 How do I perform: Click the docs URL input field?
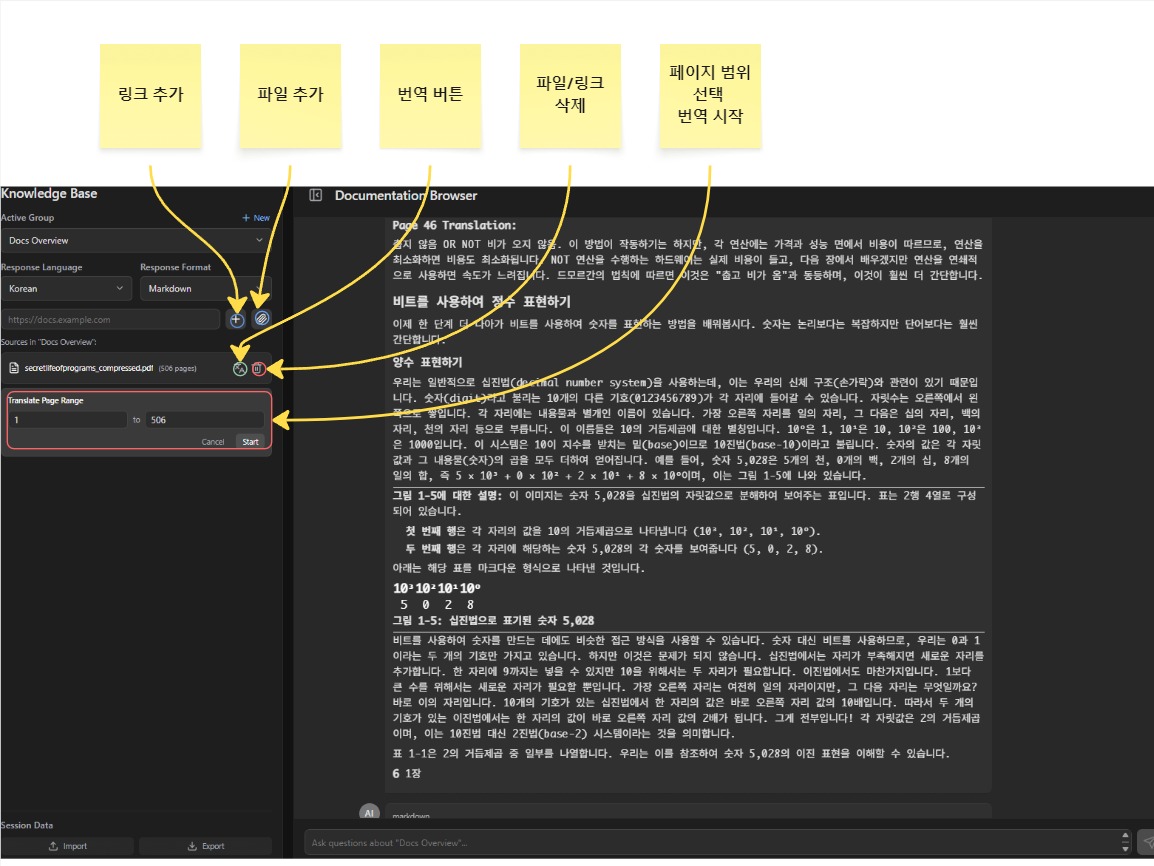(x=111, y=319)
